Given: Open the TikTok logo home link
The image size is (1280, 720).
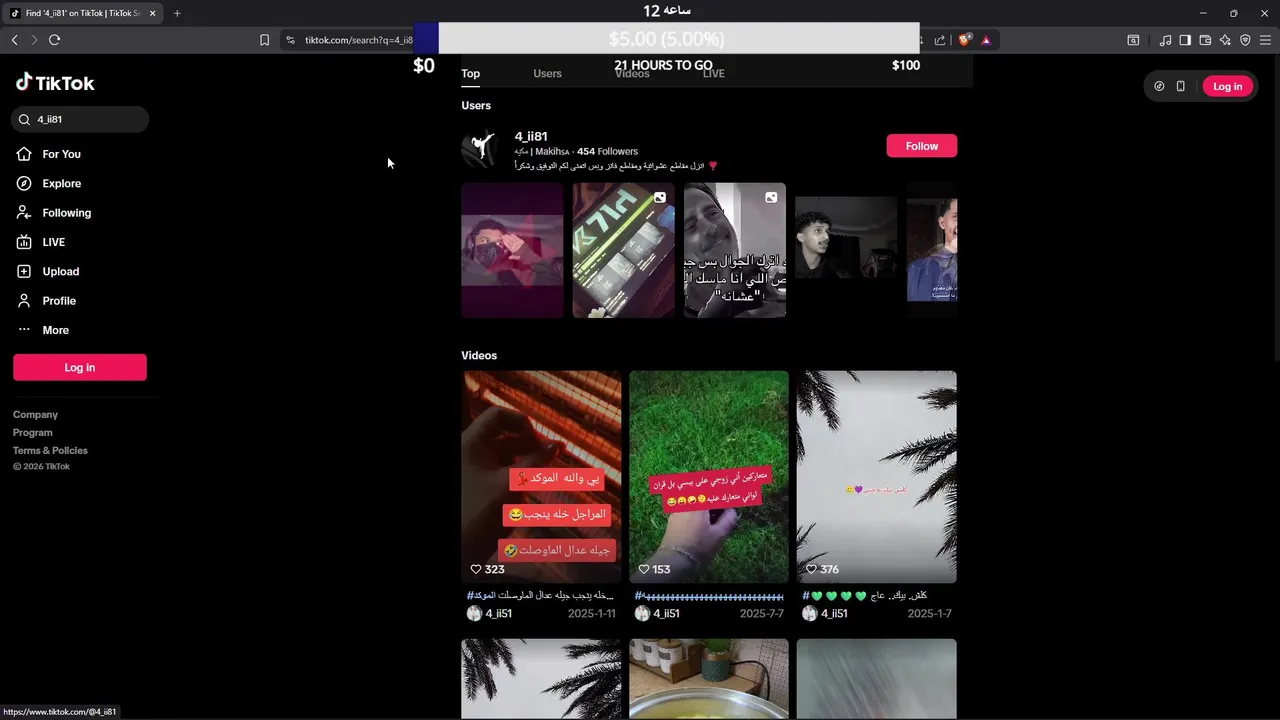Looking at the screenshot, I should point(55,83).
